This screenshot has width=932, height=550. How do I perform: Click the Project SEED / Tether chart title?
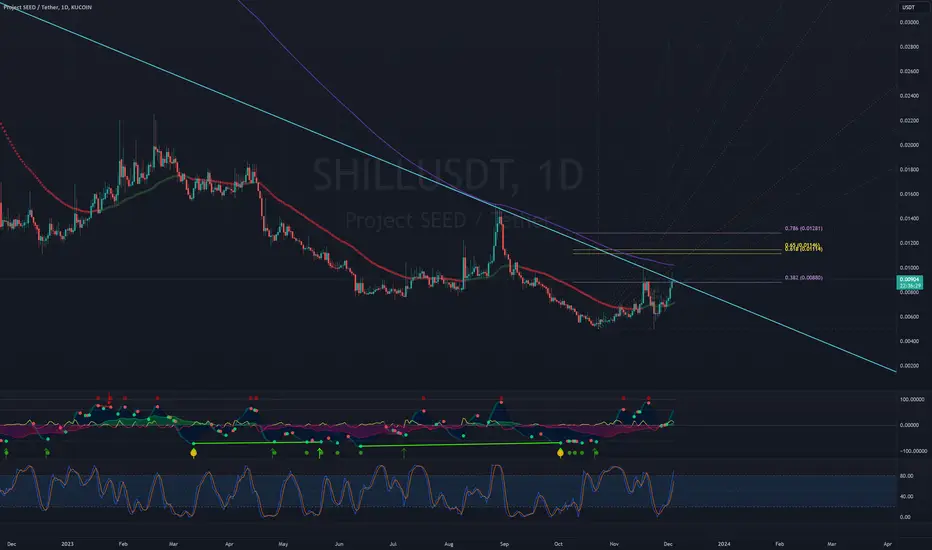pos(48,7)
